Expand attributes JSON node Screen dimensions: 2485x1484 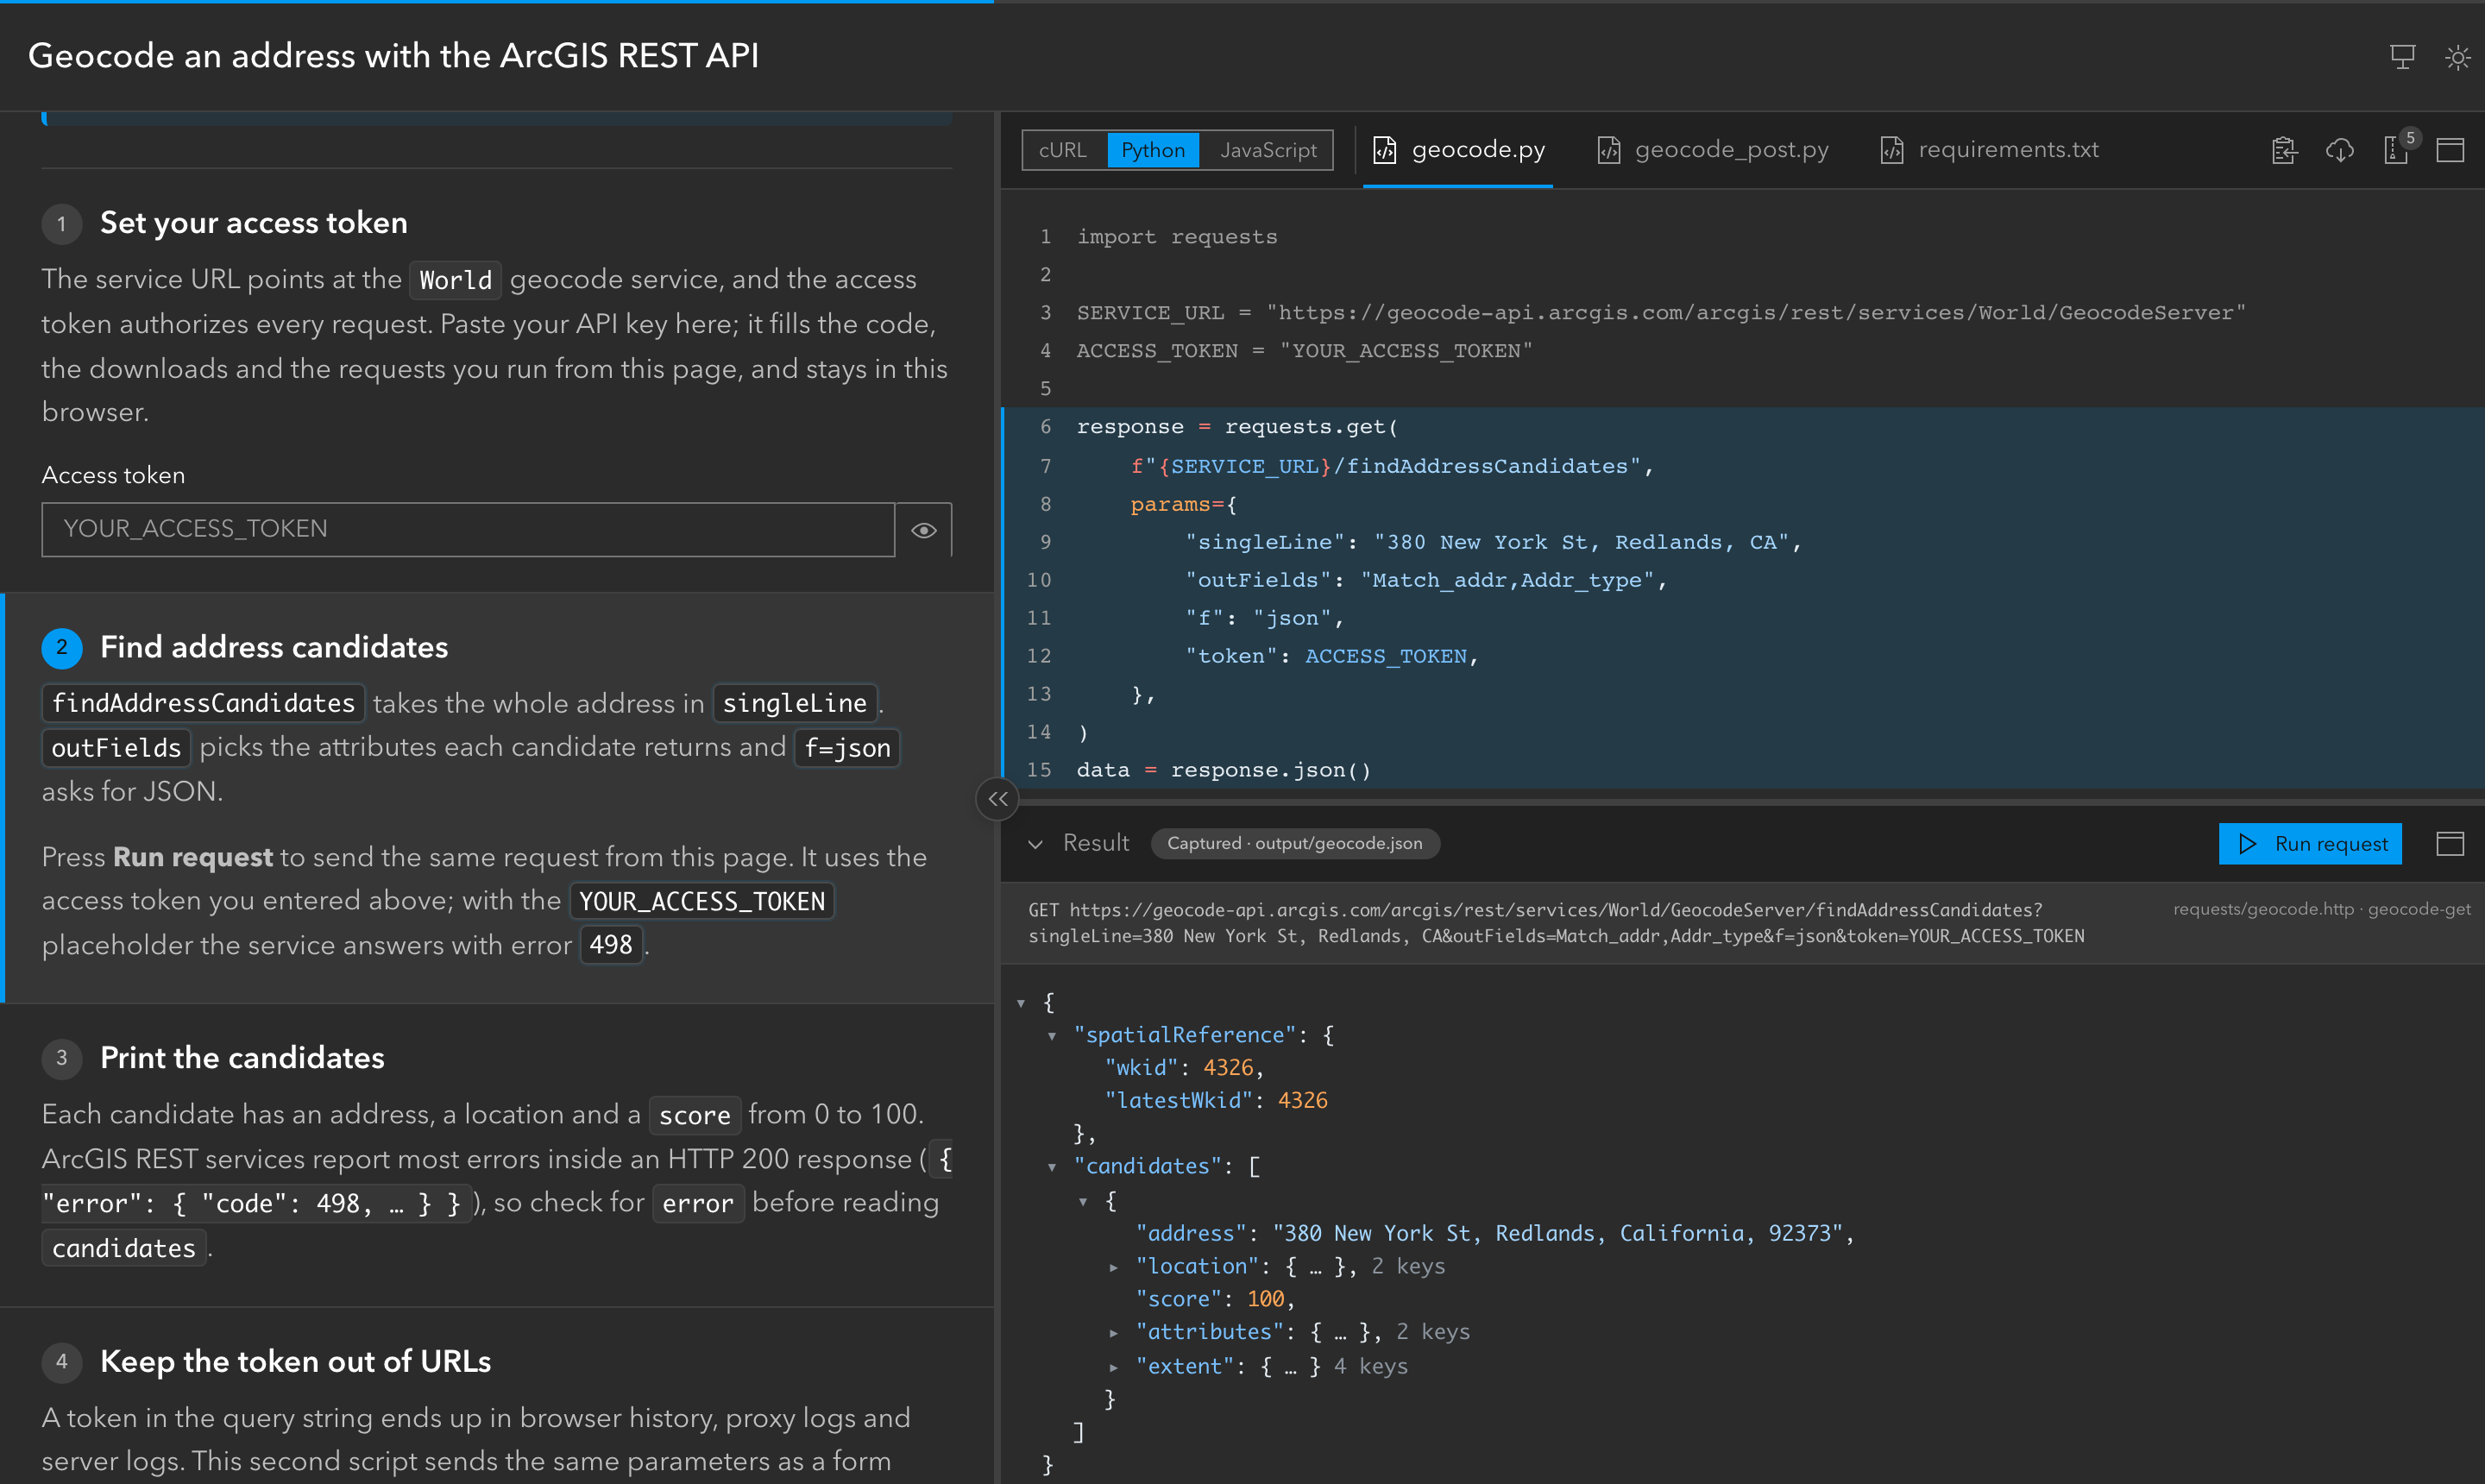[x=1114, y=1333]
